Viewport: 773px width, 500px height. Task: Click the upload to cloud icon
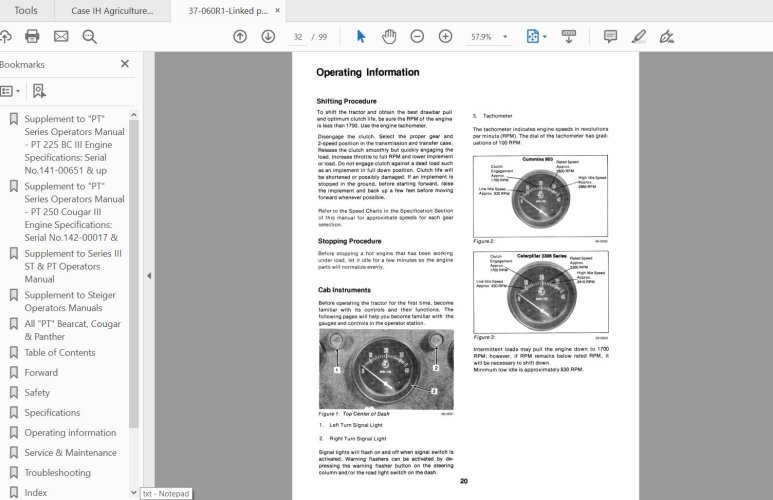(x=5, y=36)
